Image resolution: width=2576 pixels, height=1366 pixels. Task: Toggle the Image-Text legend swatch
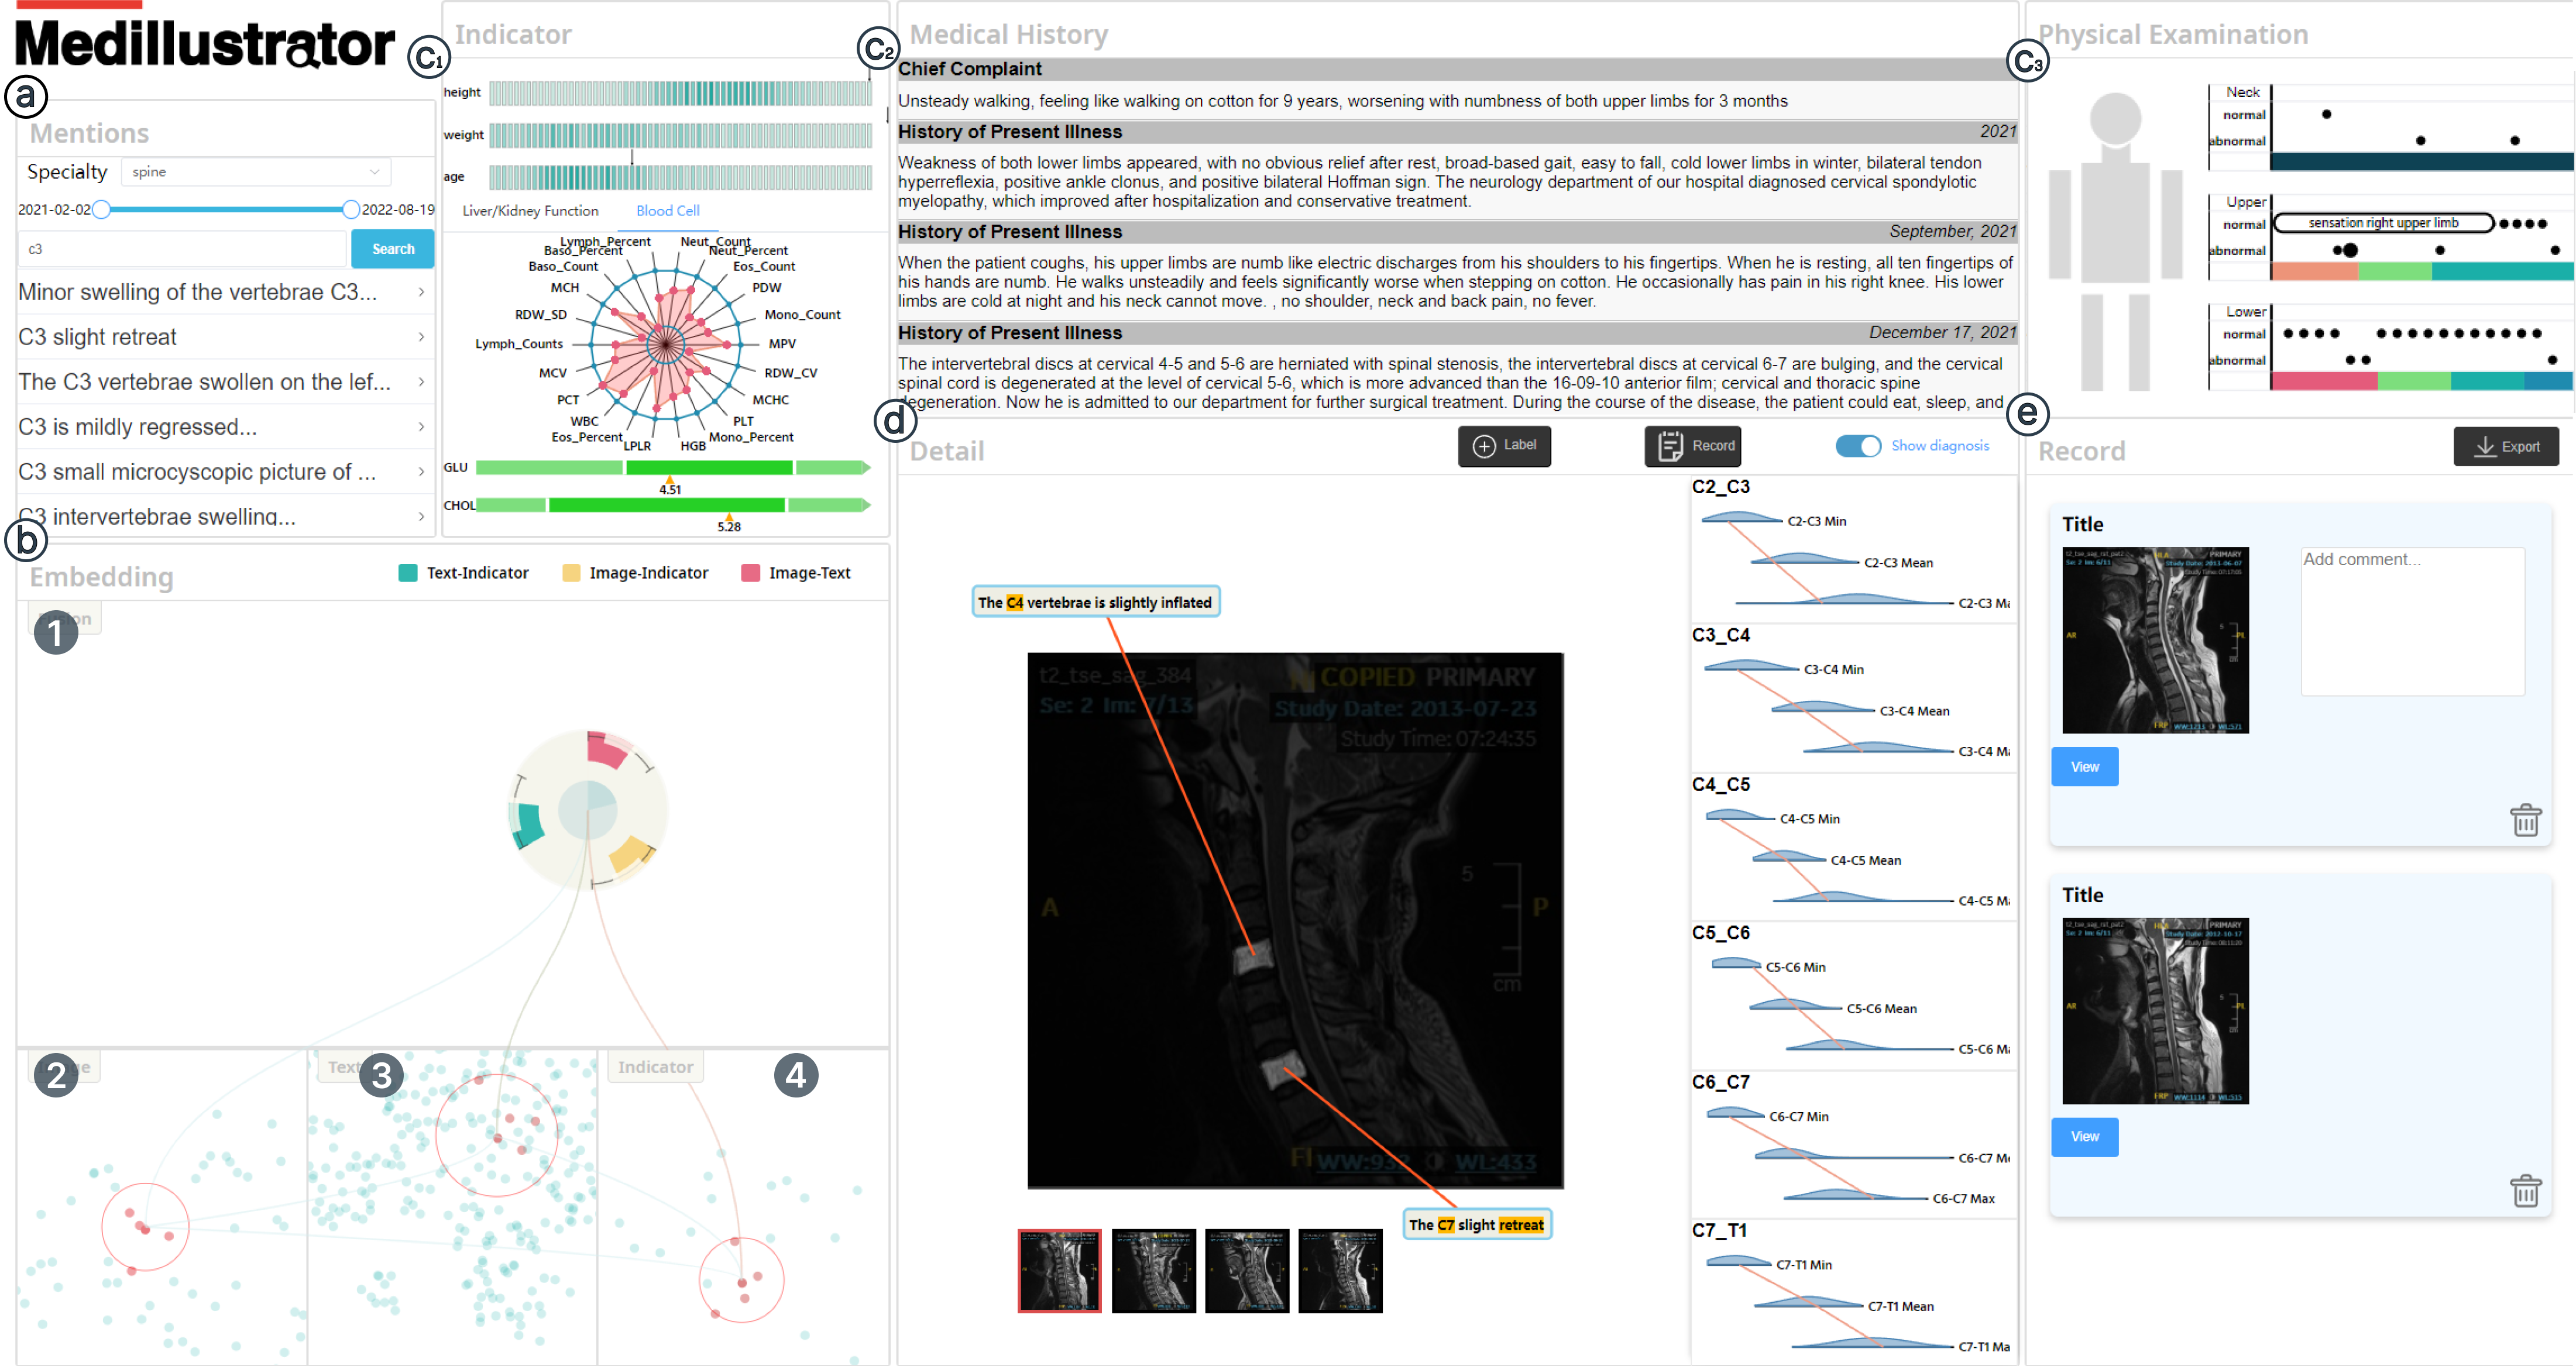[750, 573]
